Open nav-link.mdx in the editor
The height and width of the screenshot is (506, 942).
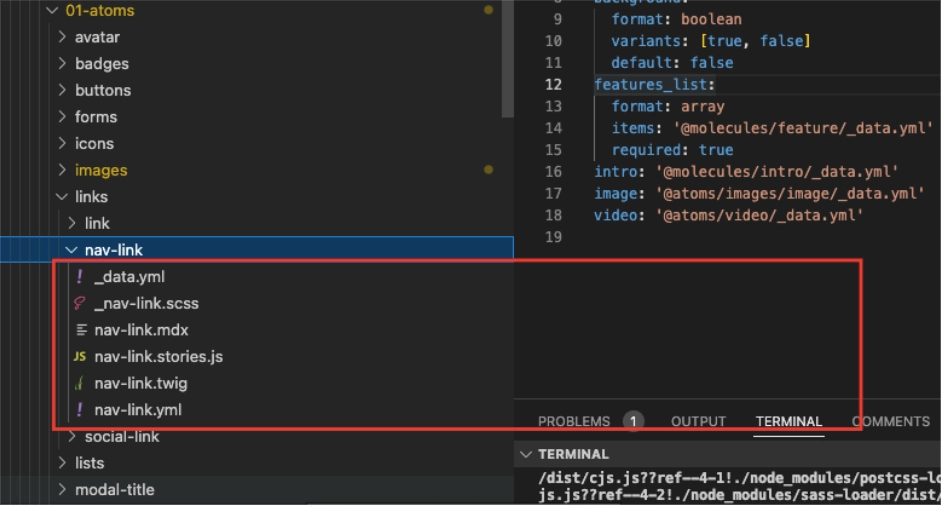click(x=141, y=330)
